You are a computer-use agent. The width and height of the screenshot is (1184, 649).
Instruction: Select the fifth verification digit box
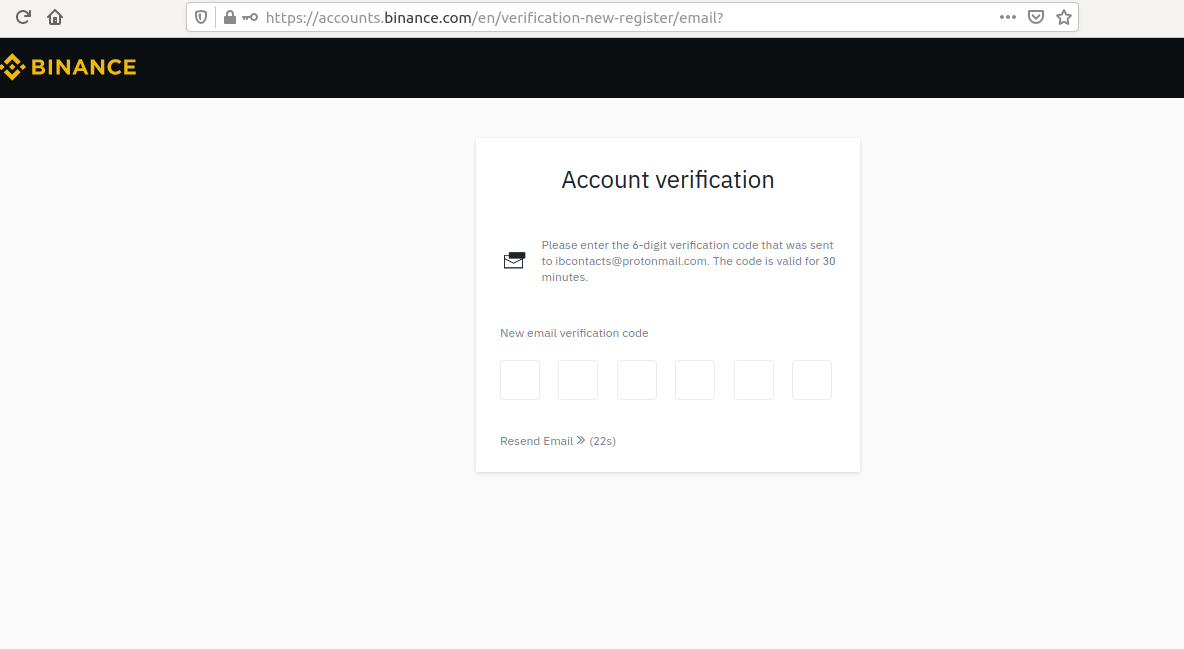(x=754, y=380)
